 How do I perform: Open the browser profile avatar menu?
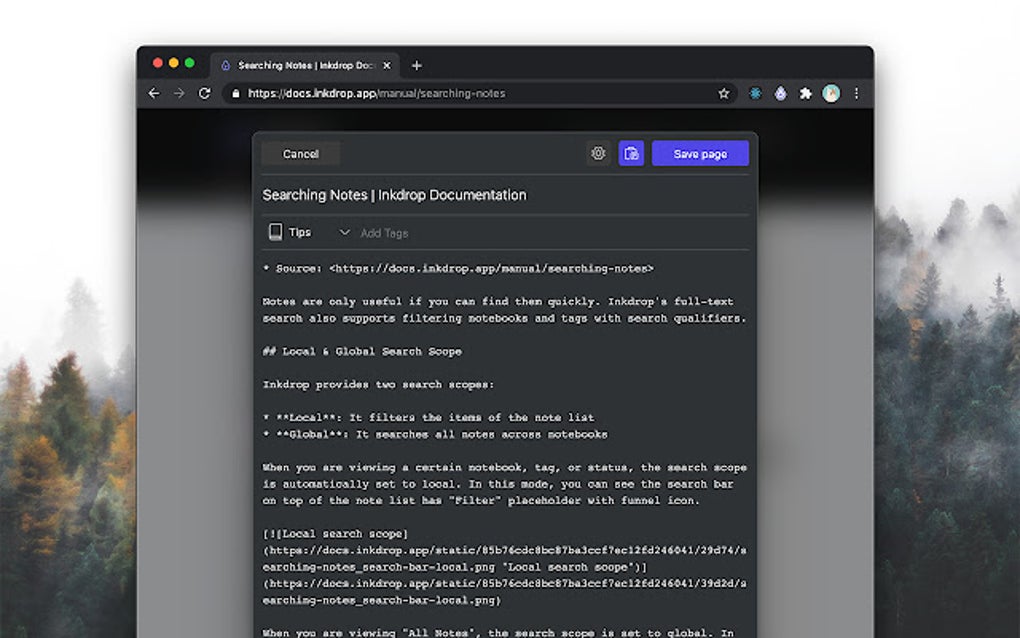click(832, 92)
